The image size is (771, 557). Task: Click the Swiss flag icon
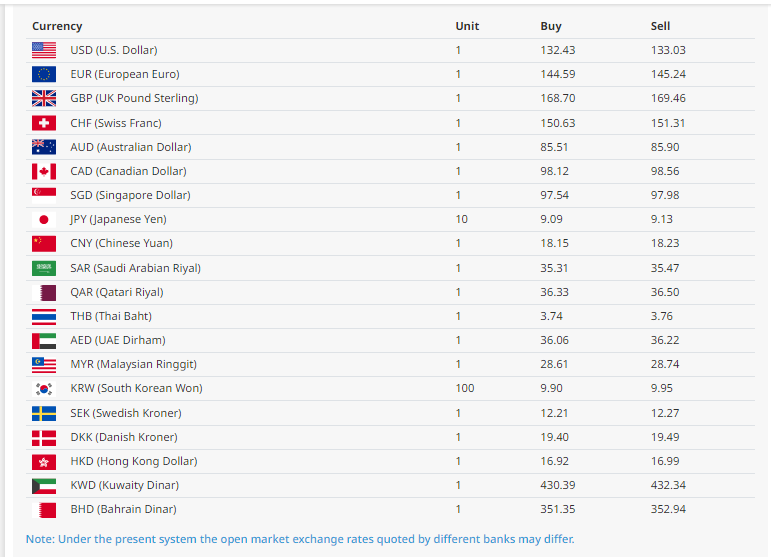(44, 123)
